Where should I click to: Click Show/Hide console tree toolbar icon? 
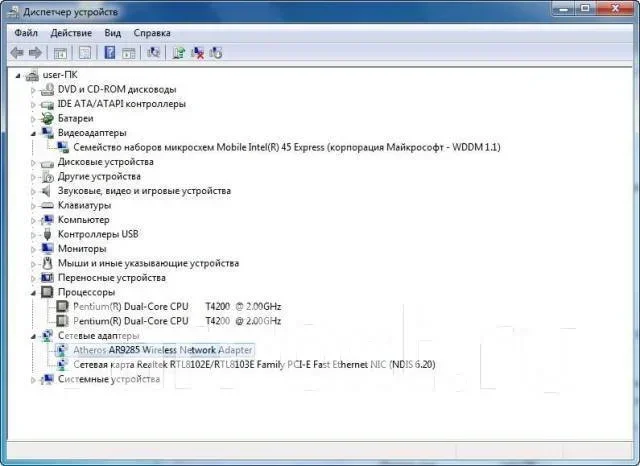pyautogui.click(x=60, y=53)
